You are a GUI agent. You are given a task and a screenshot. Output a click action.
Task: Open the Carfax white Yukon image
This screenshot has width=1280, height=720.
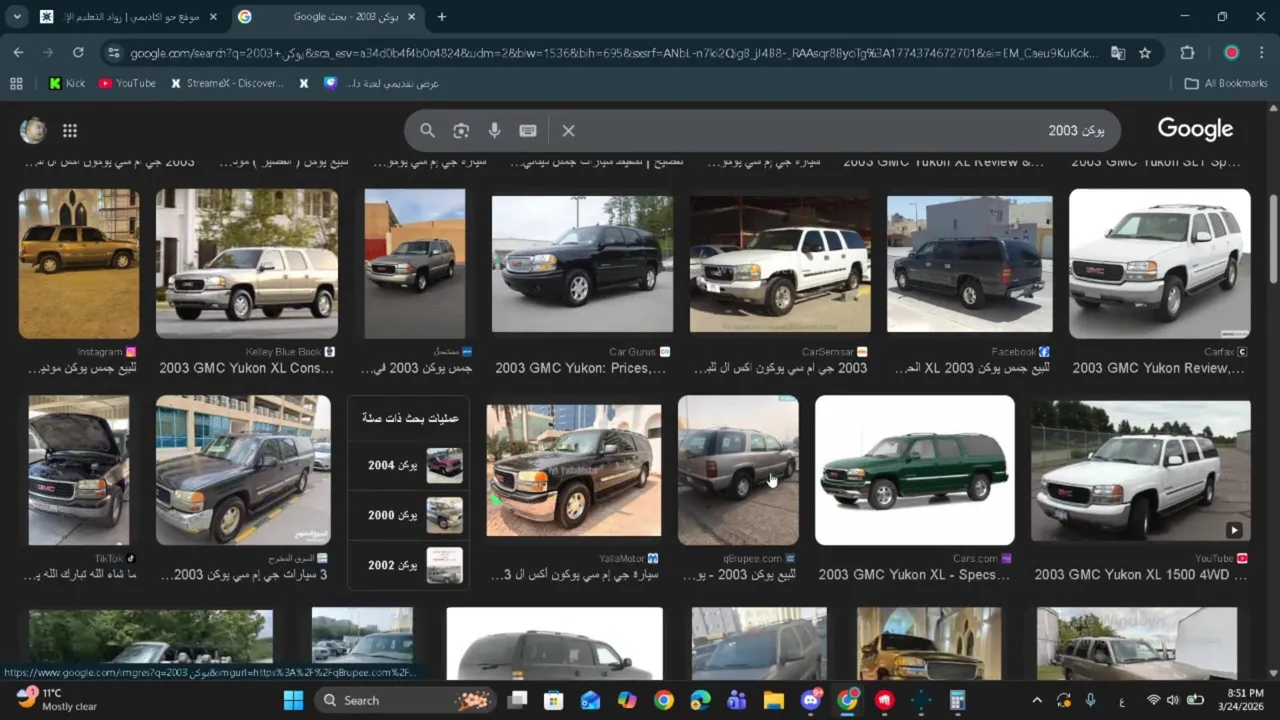coord(1160,264)
